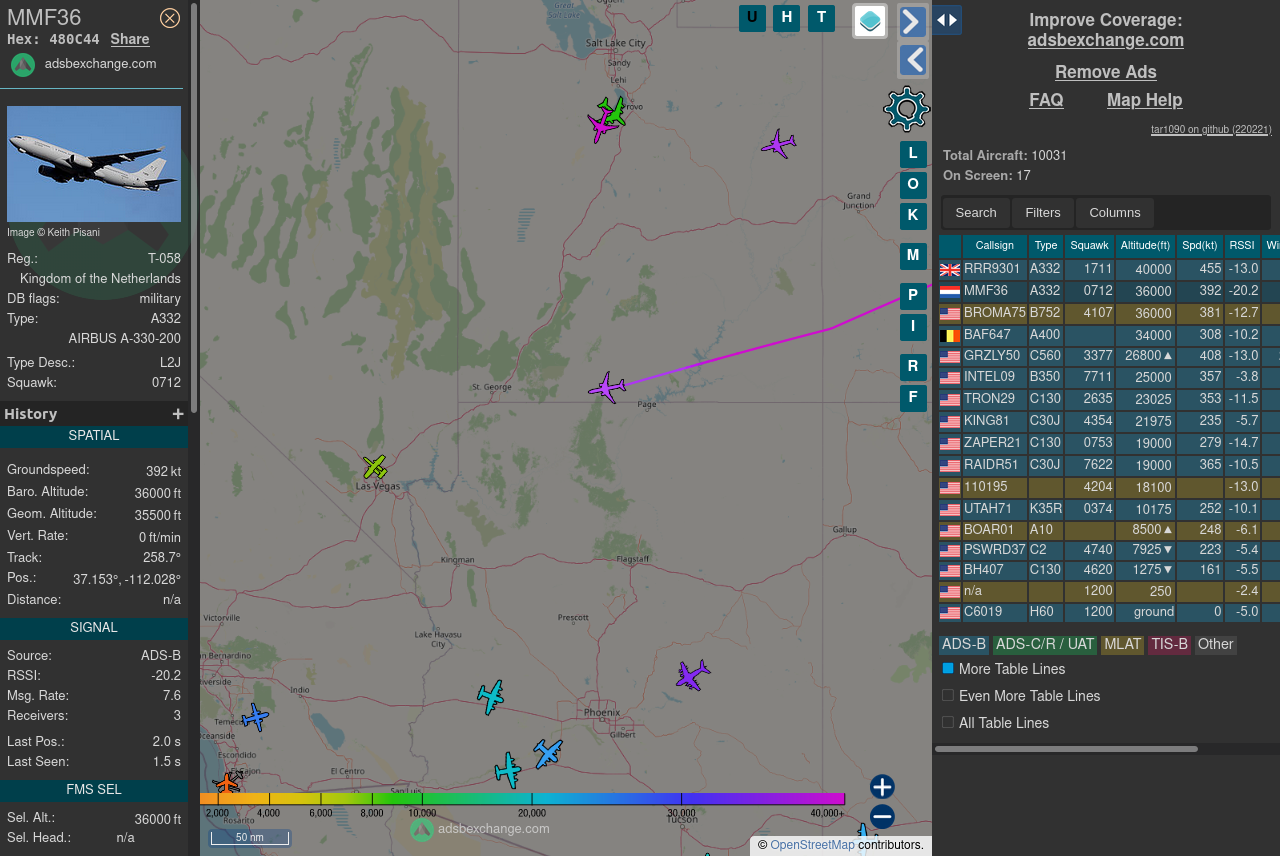Select the GRZLY50 row in aircraft table
Screen dimensions: 1280x856
click(x=1108, y=355)
